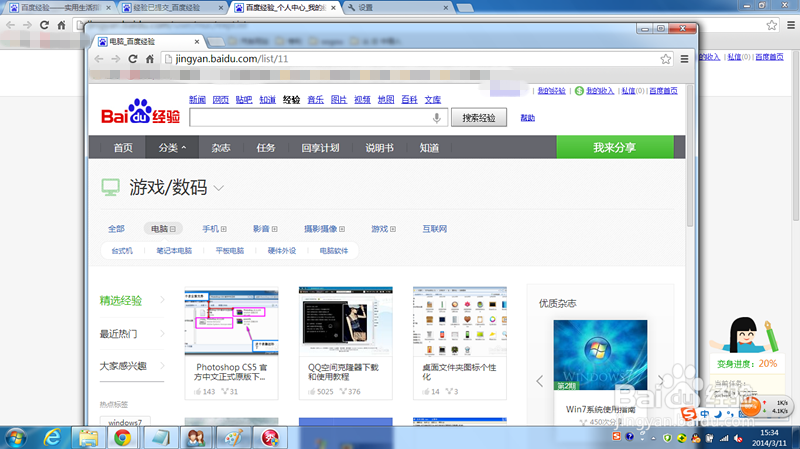Close the 电脑_百度经验 tab

(197, 41)
